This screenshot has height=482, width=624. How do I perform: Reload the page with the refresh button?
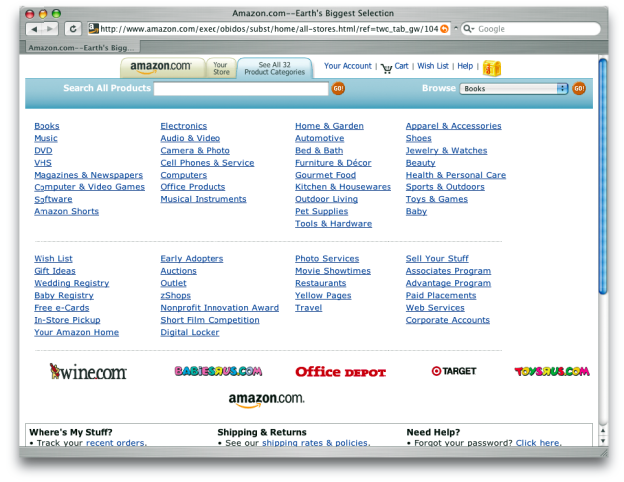click(73, 29)
